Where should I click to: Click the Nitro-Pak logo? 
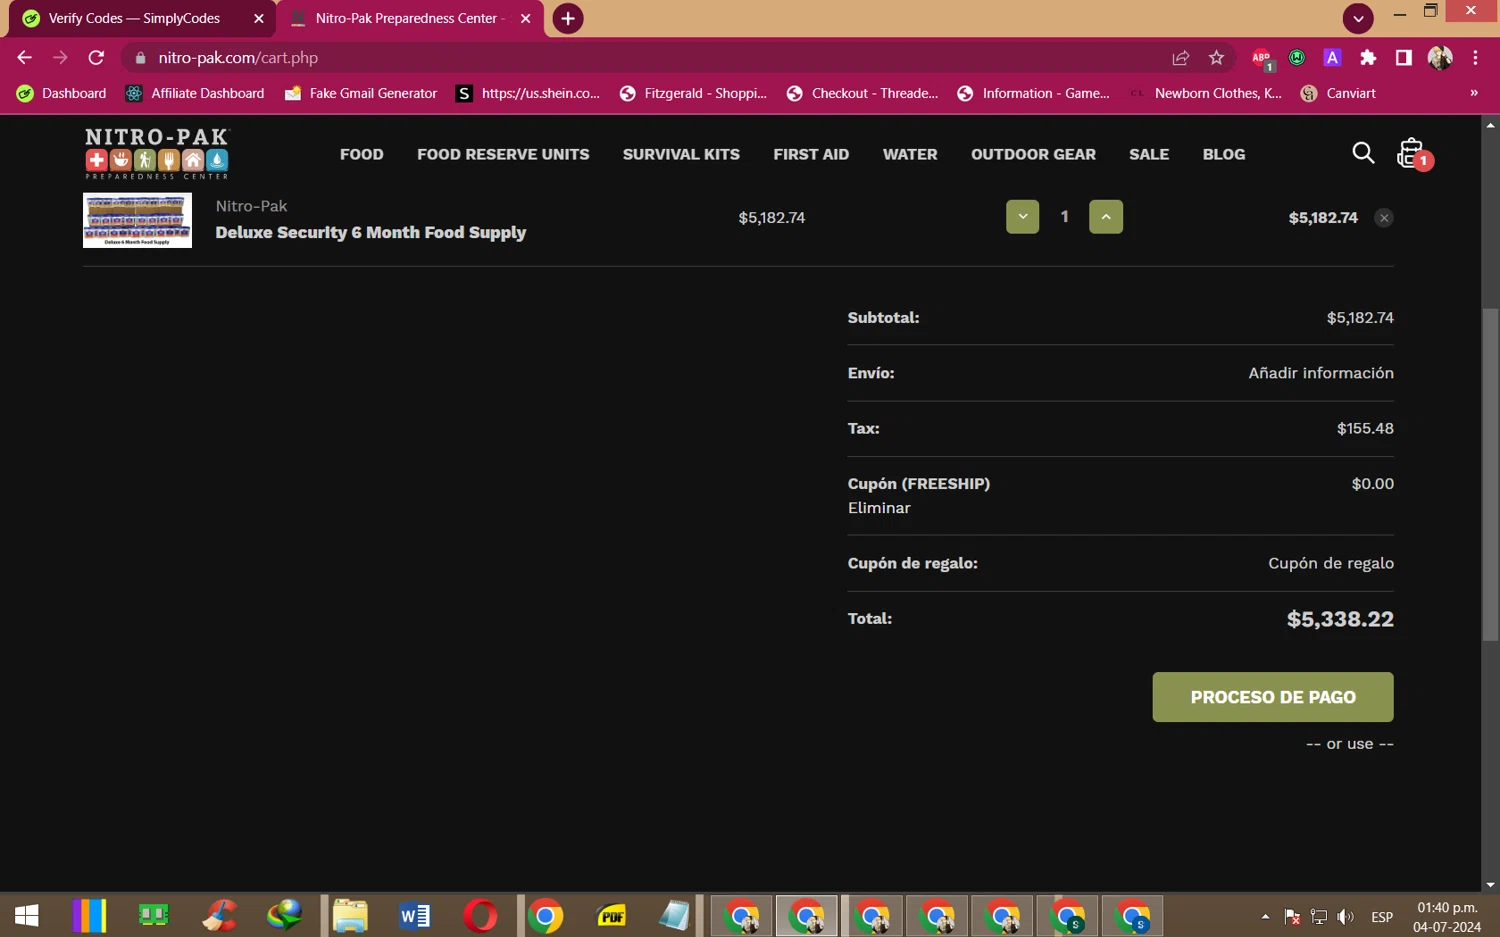tap(157, 153)
